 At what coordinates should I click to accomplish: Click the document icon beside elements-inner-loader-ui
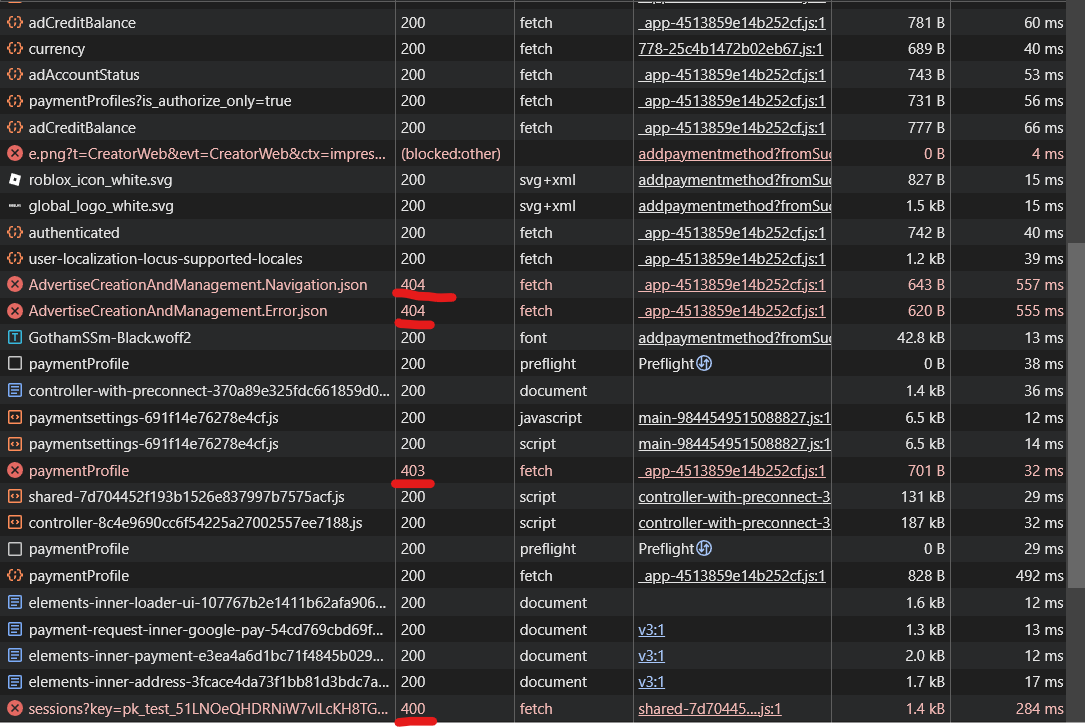[15, 603]
